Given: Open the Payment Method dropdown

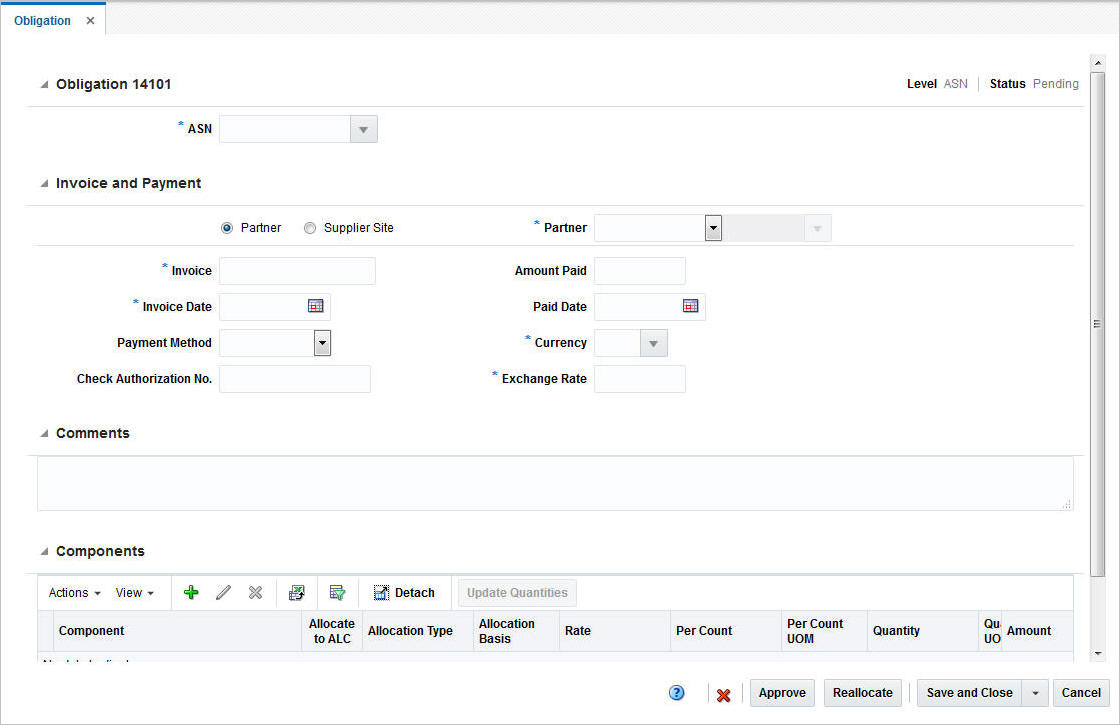Looking at the screenshot, I should [x=322, y=343].
